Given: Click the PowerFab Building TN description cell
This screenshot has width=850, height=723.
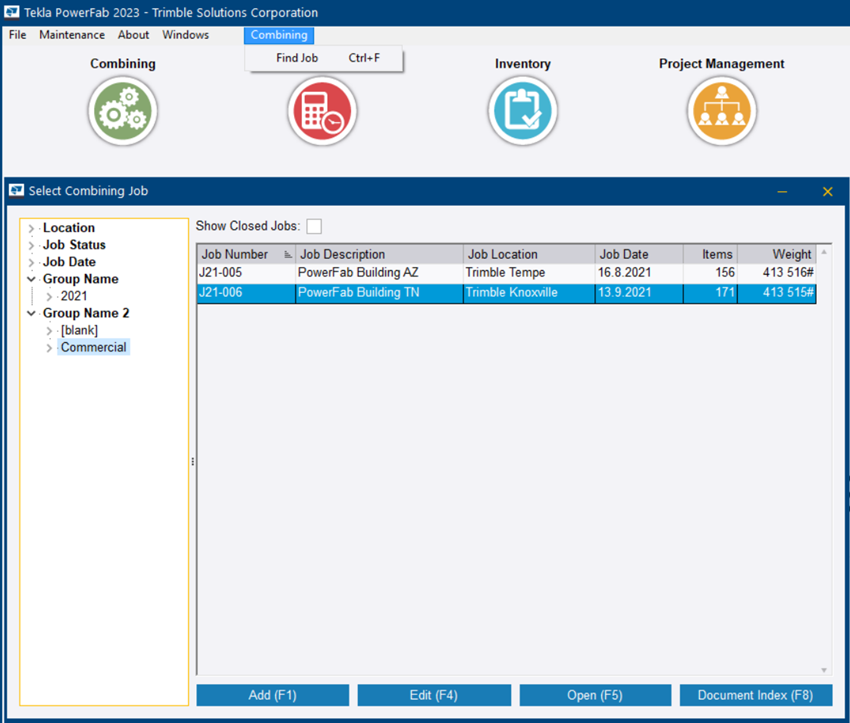Looking at the screenshot, I should 379,293.
